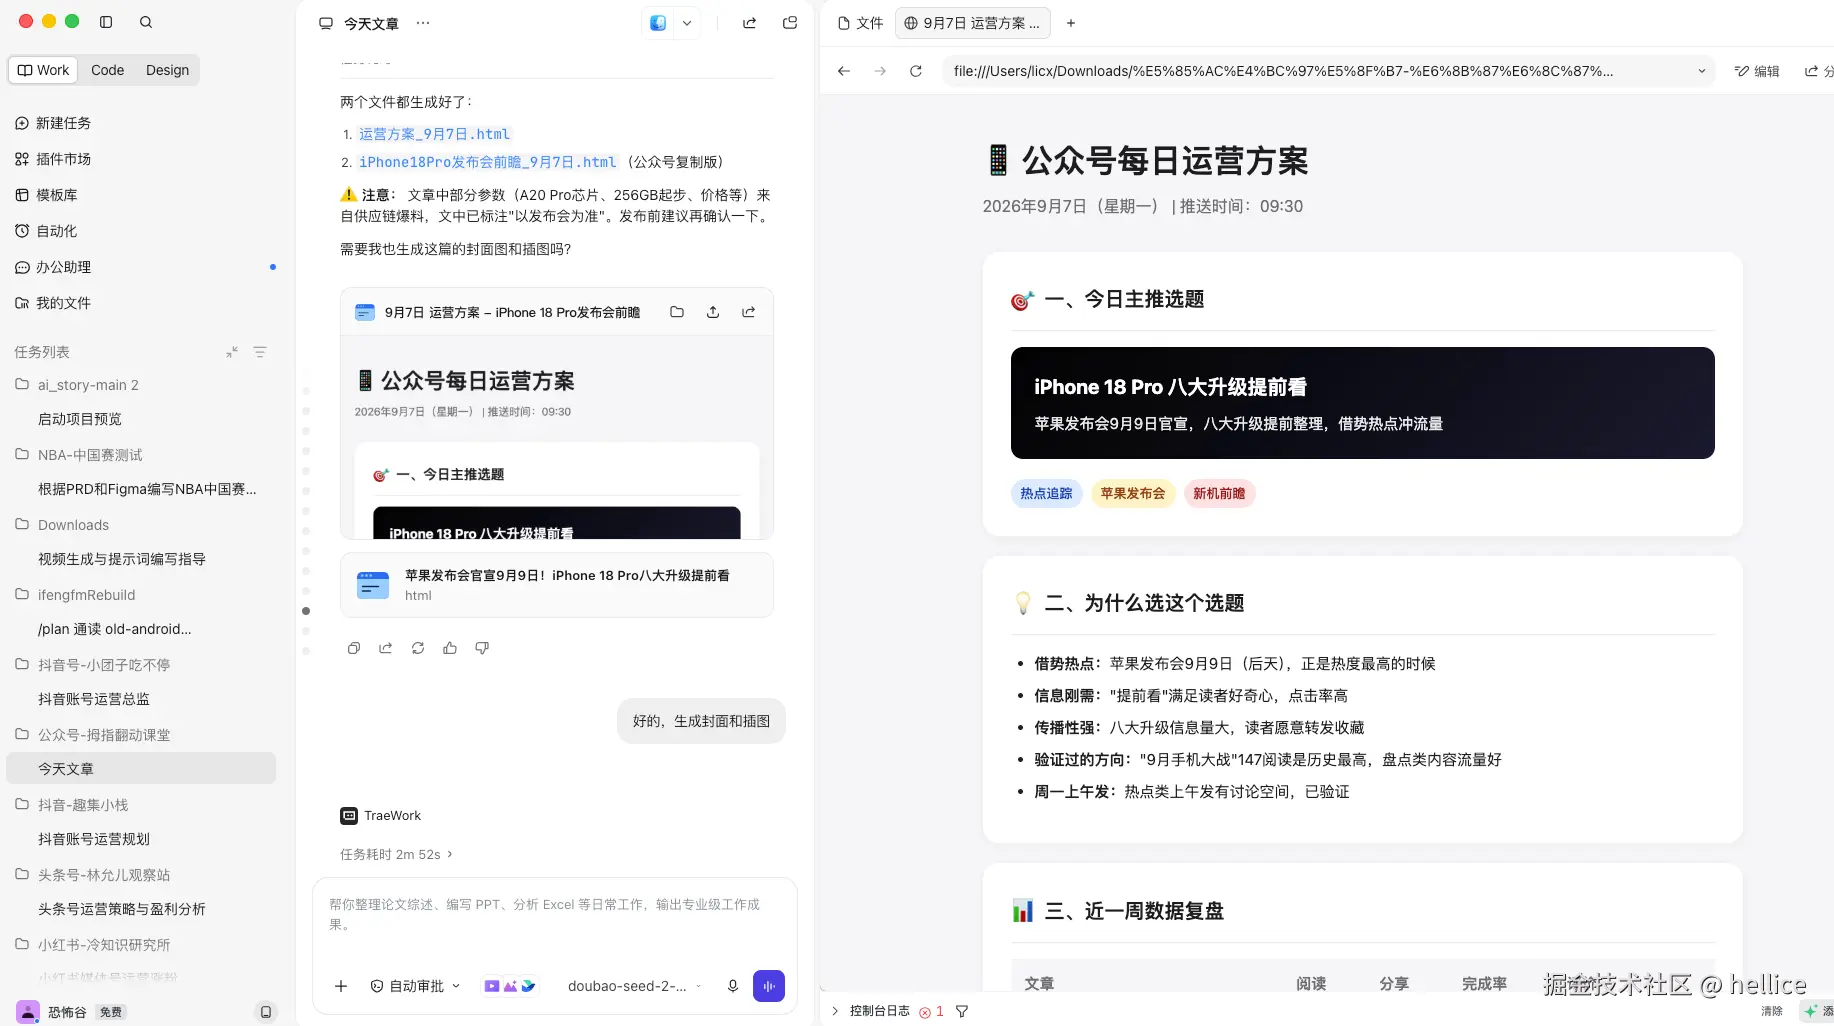1834x1026 pixels.
Task: Select the 今天文章 task in the list
Action: 141,768
